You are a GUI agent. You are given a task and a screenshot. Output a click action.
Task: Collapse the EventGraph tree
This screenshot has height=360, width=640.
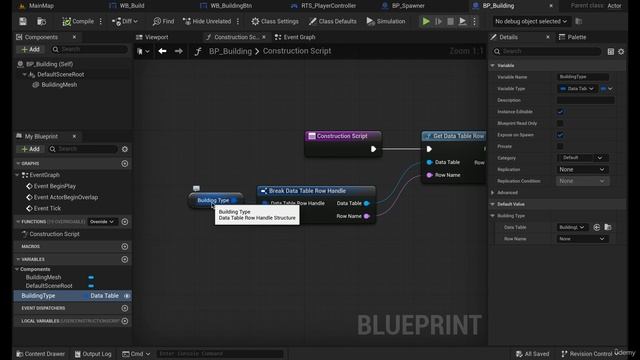(17, 175)
